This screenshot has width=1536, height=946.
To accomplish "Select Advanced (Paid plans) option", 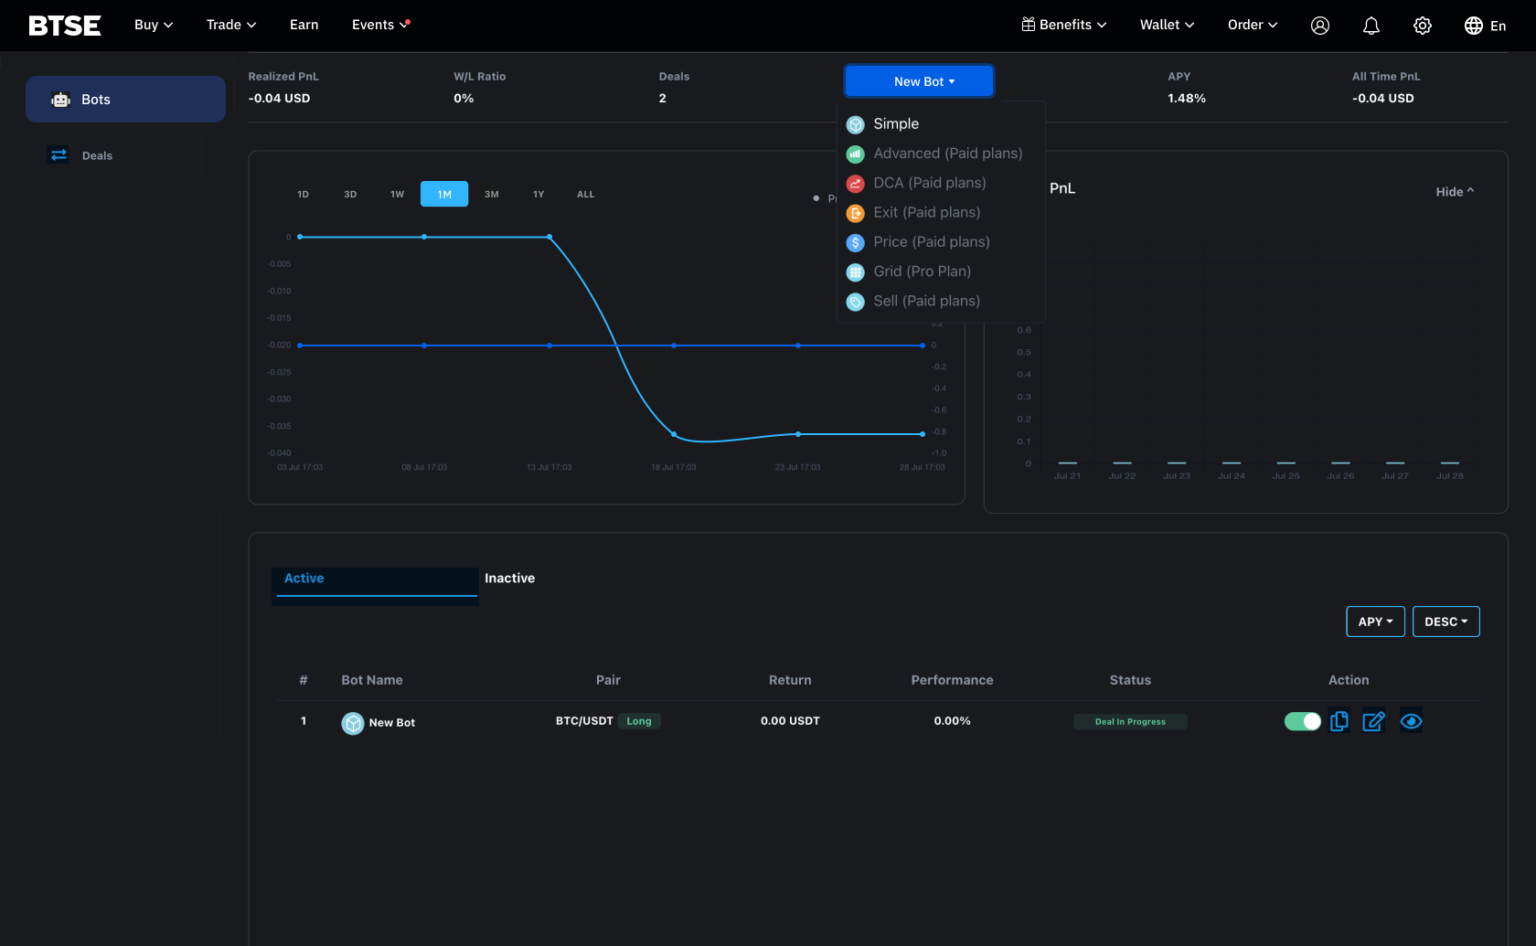I will click(x=948, y=153).
